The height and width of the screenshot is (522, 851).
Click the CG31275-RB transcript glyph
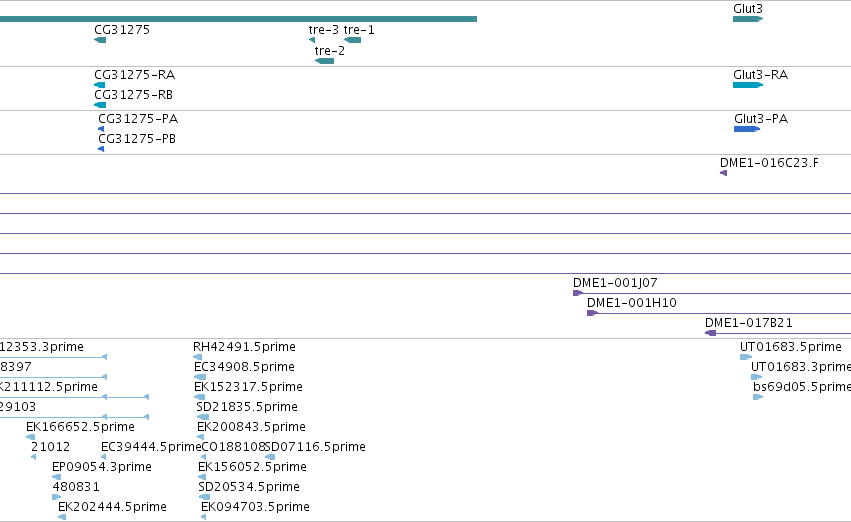(100, 105)
